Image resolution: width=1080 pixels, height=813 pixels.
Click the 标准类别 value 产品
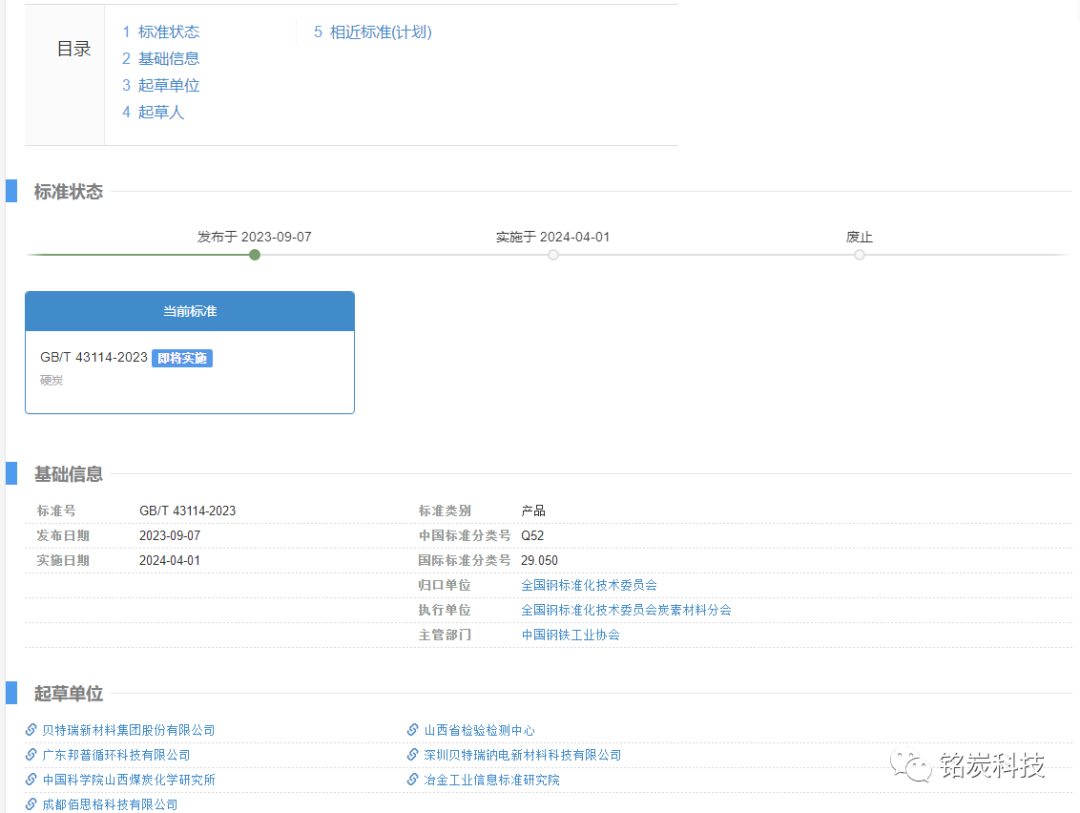pyautogui.click(x=533, y=511)
